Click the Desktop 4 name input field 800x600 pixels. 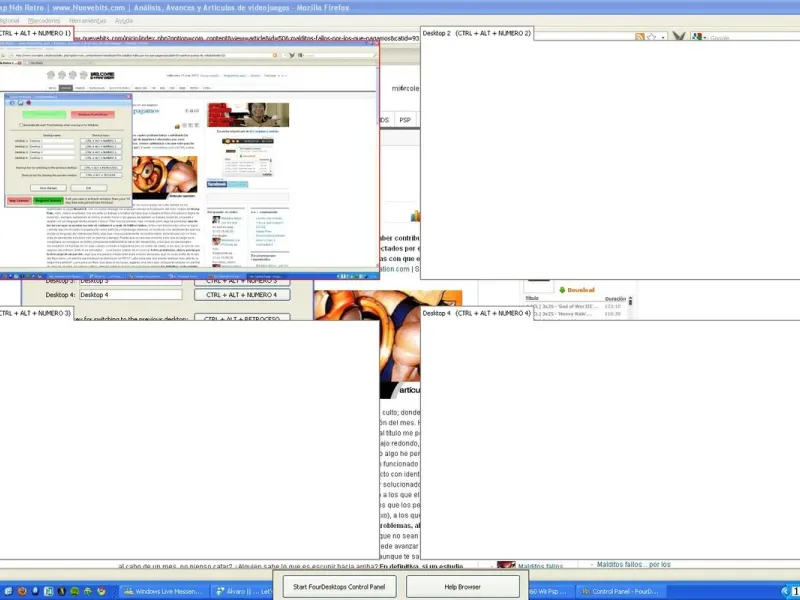(131, 295)
